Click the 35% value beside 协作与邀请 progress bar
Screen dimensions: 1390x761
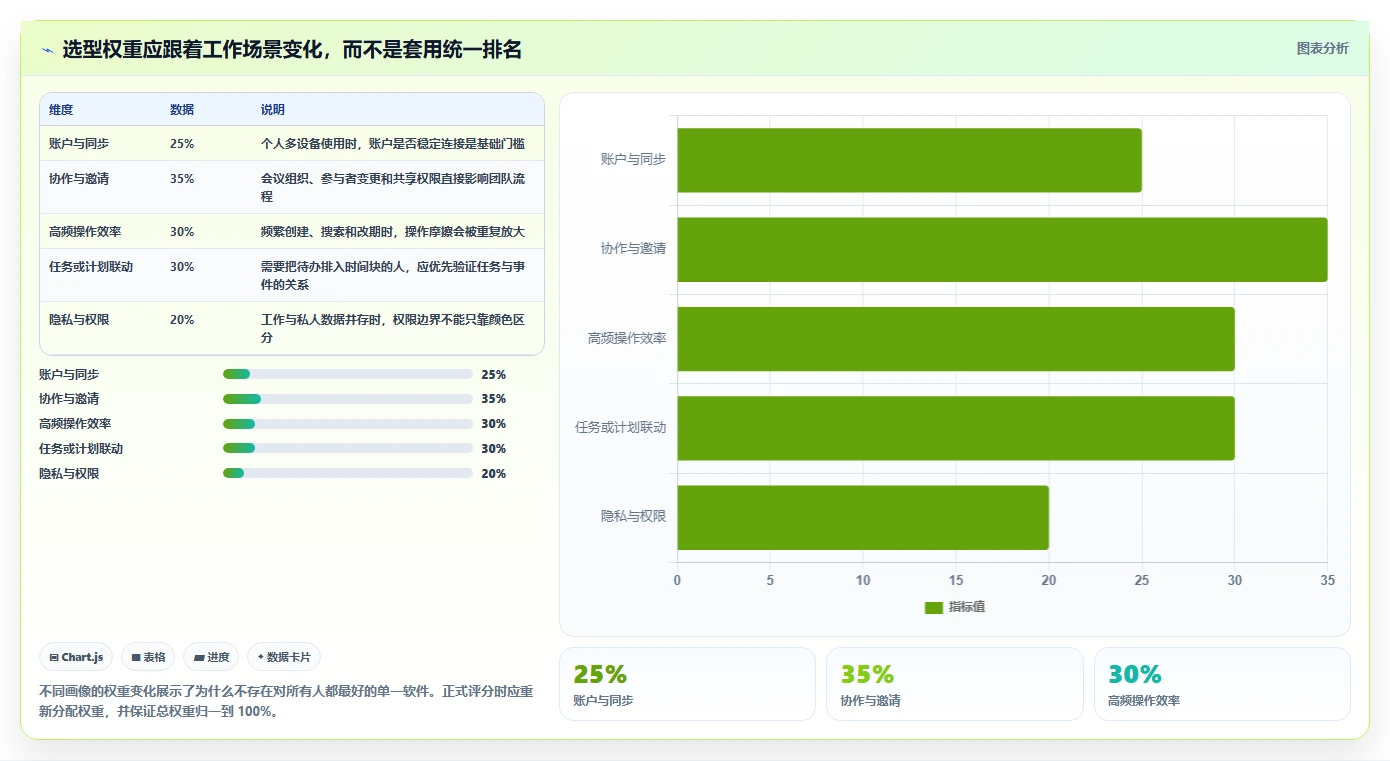coord(493,399)
